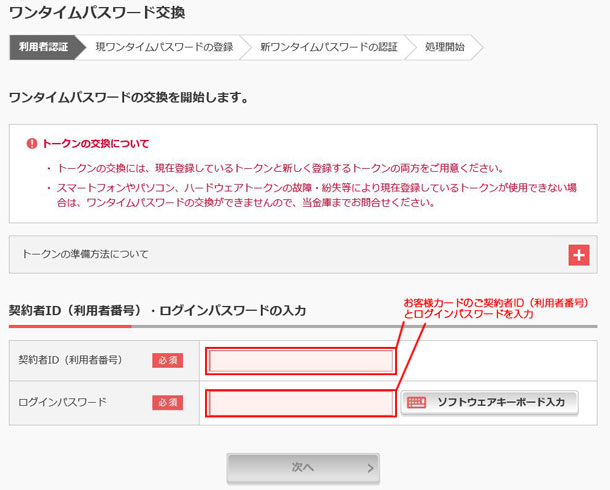Focus the ログインパスワード input field
Image resolution: width=610 pixels, height=490 pixels.
(300, 403)
